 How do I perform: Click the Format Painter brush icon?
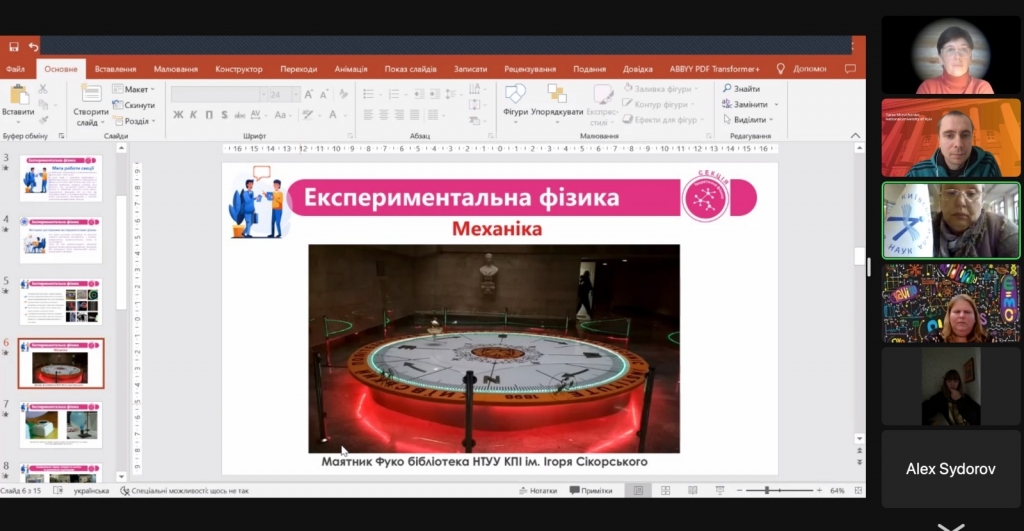point(43,120)
